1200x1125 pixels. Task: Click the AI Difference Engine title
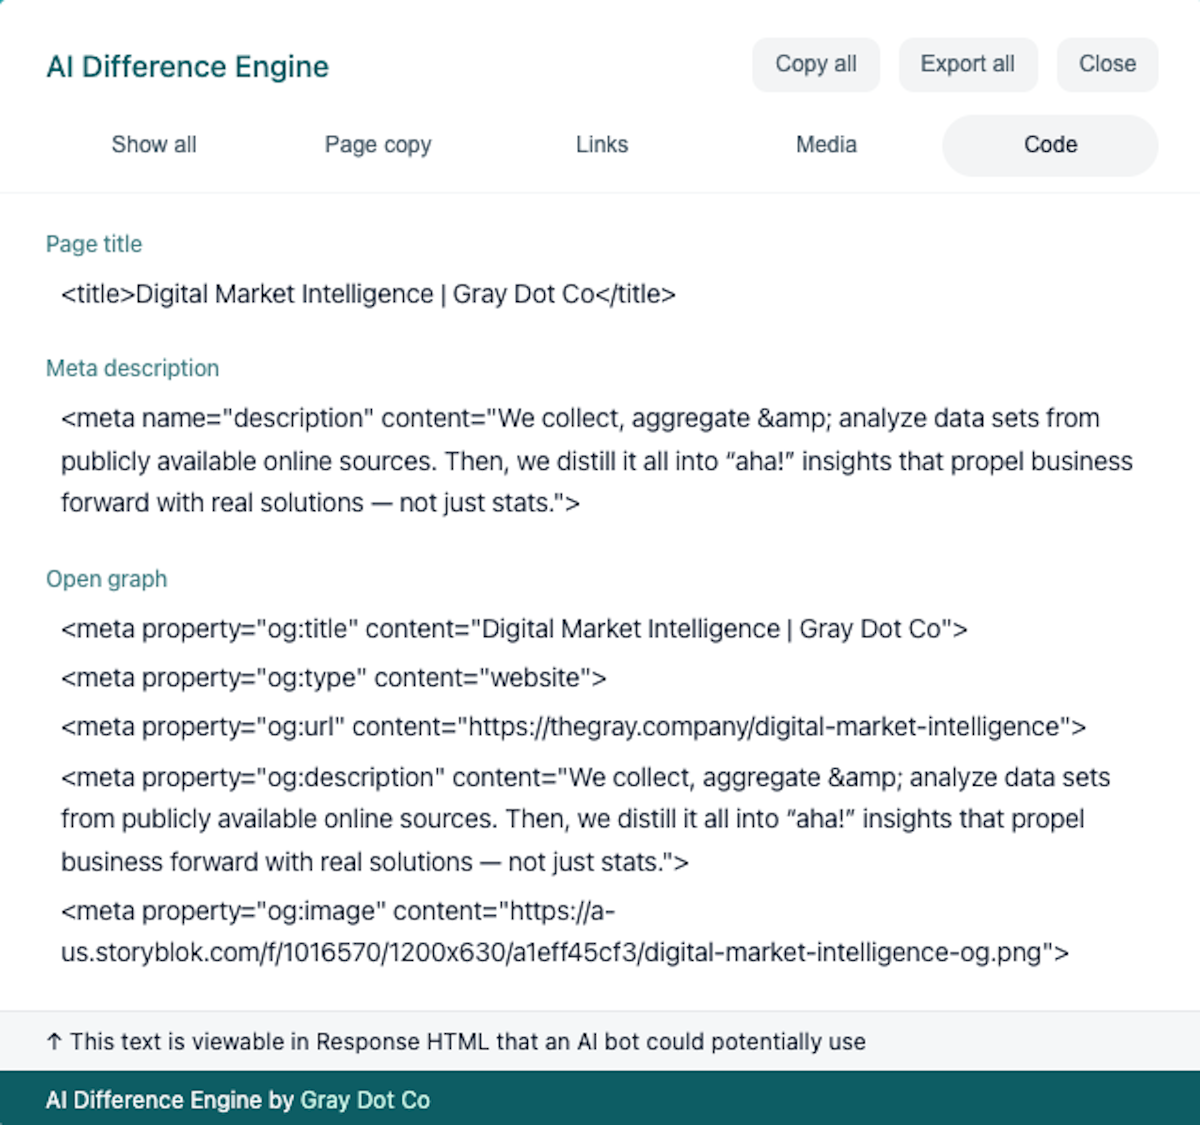187,66
